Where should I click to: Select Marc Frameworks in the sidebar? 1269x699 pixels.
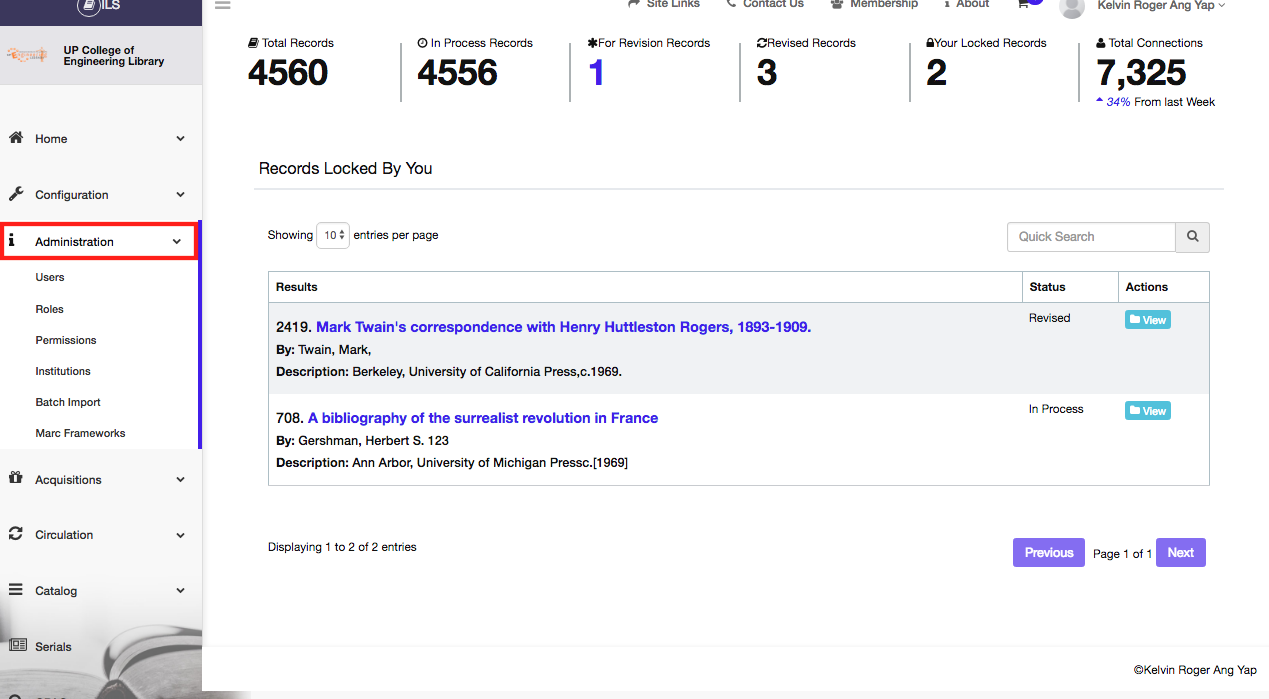(80, 433)
